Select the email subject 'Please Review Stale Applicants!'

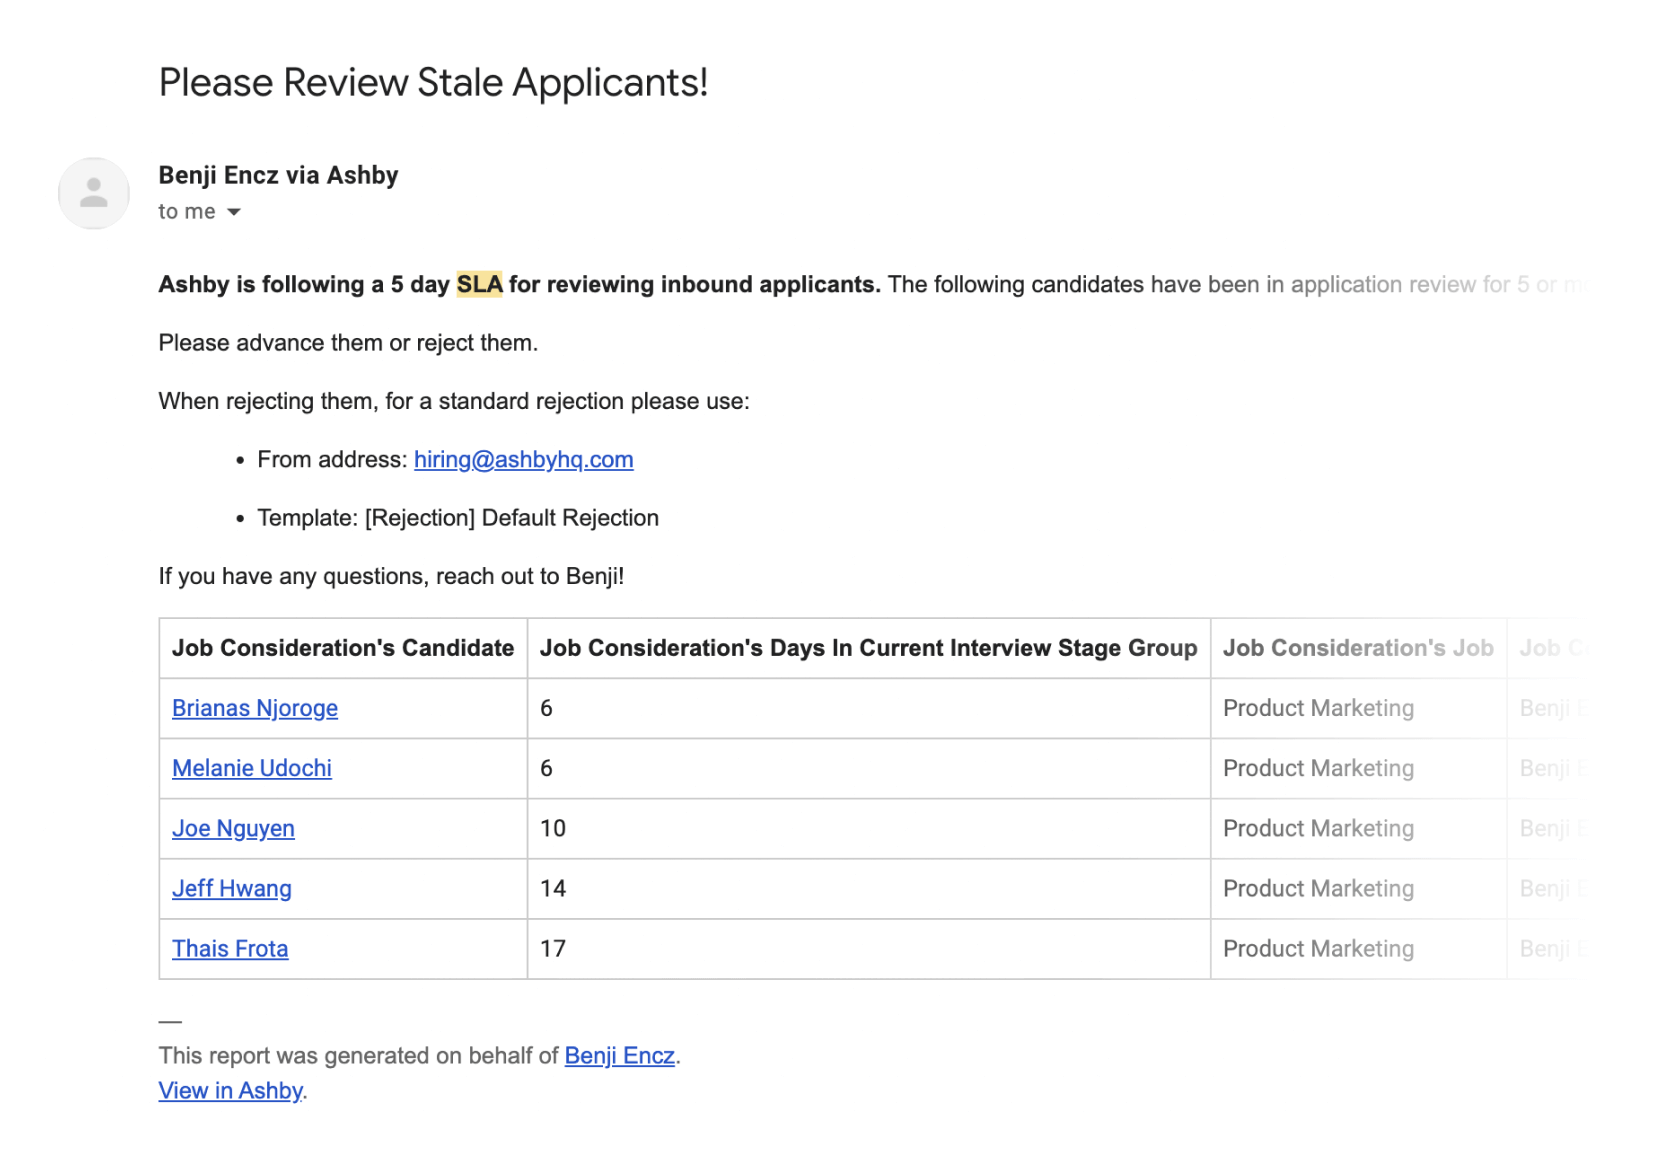coord(434,83)
